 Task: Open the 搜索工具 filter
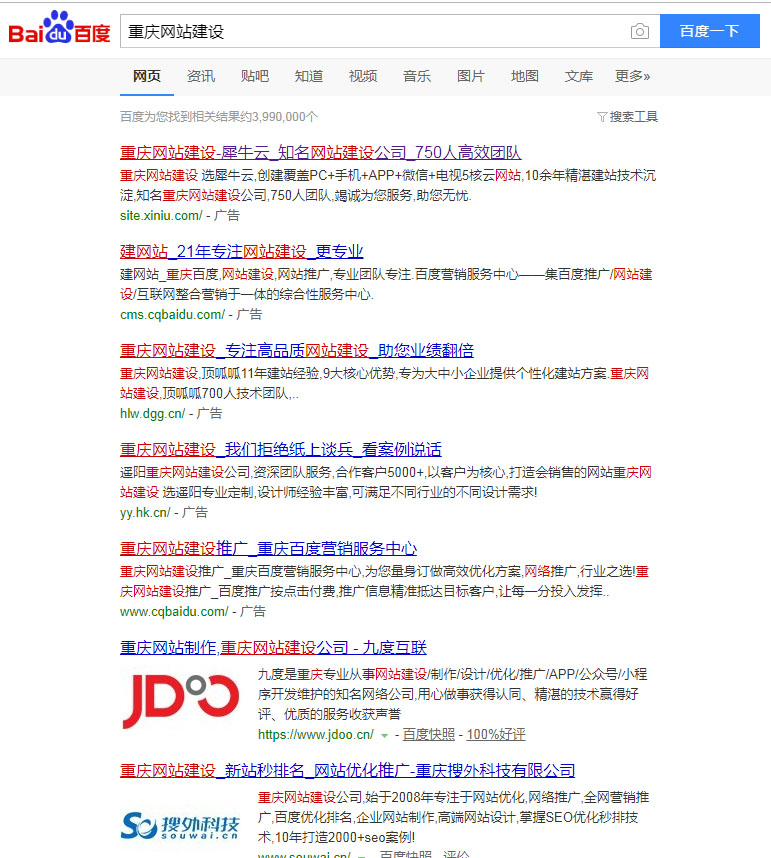coord(627,117)
